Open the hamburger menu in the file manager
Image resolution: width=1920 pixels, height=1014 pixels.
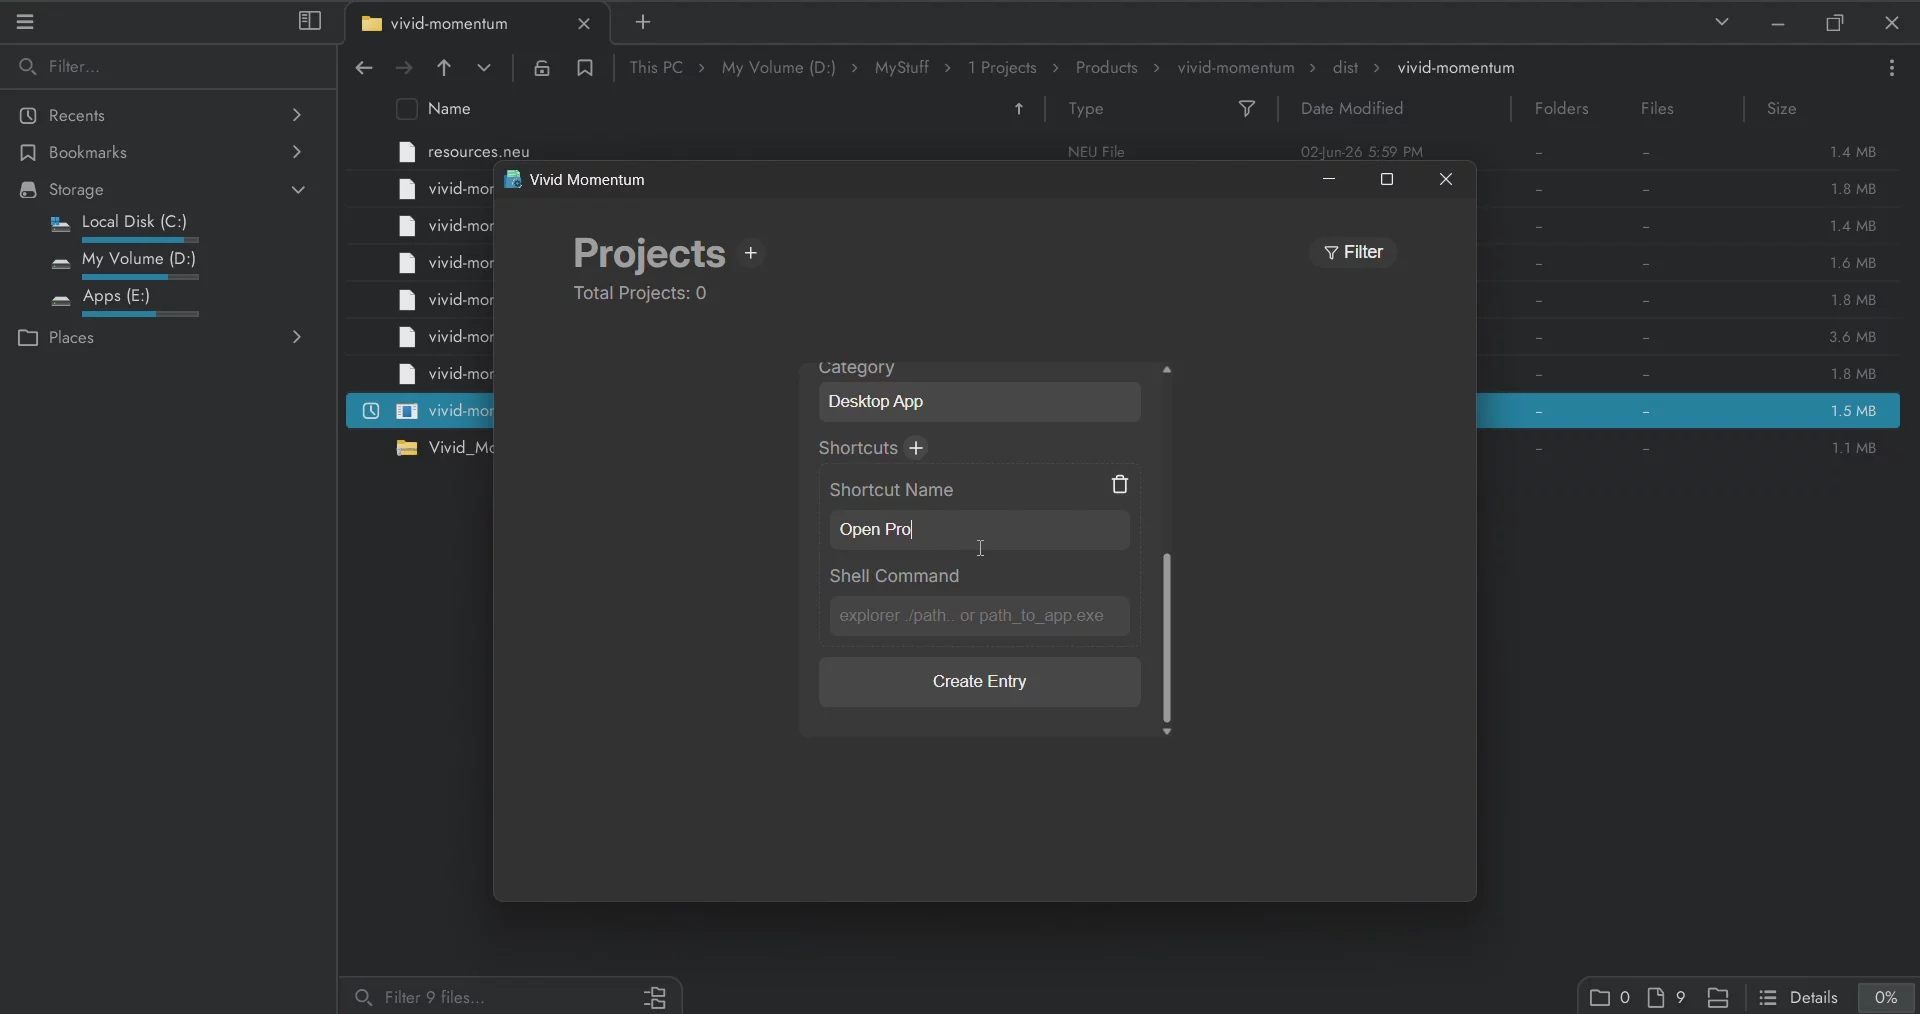coord(25,22)
